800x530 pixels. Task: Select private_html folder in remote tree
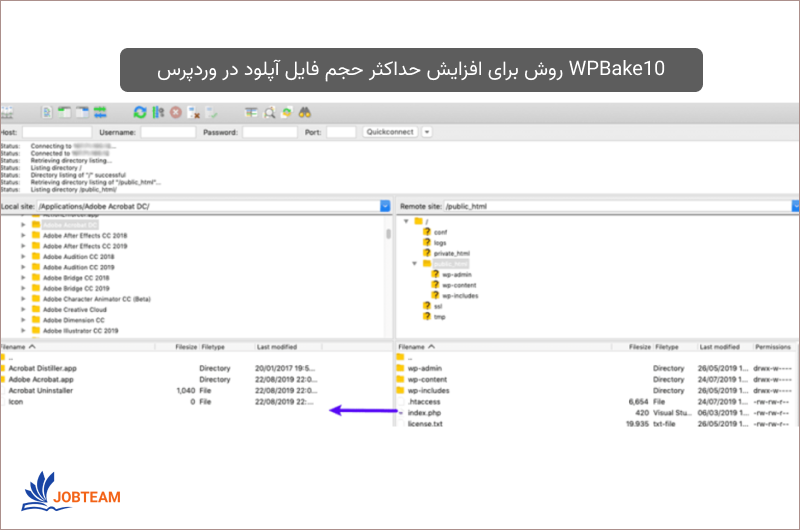click(x=452, y=254)
